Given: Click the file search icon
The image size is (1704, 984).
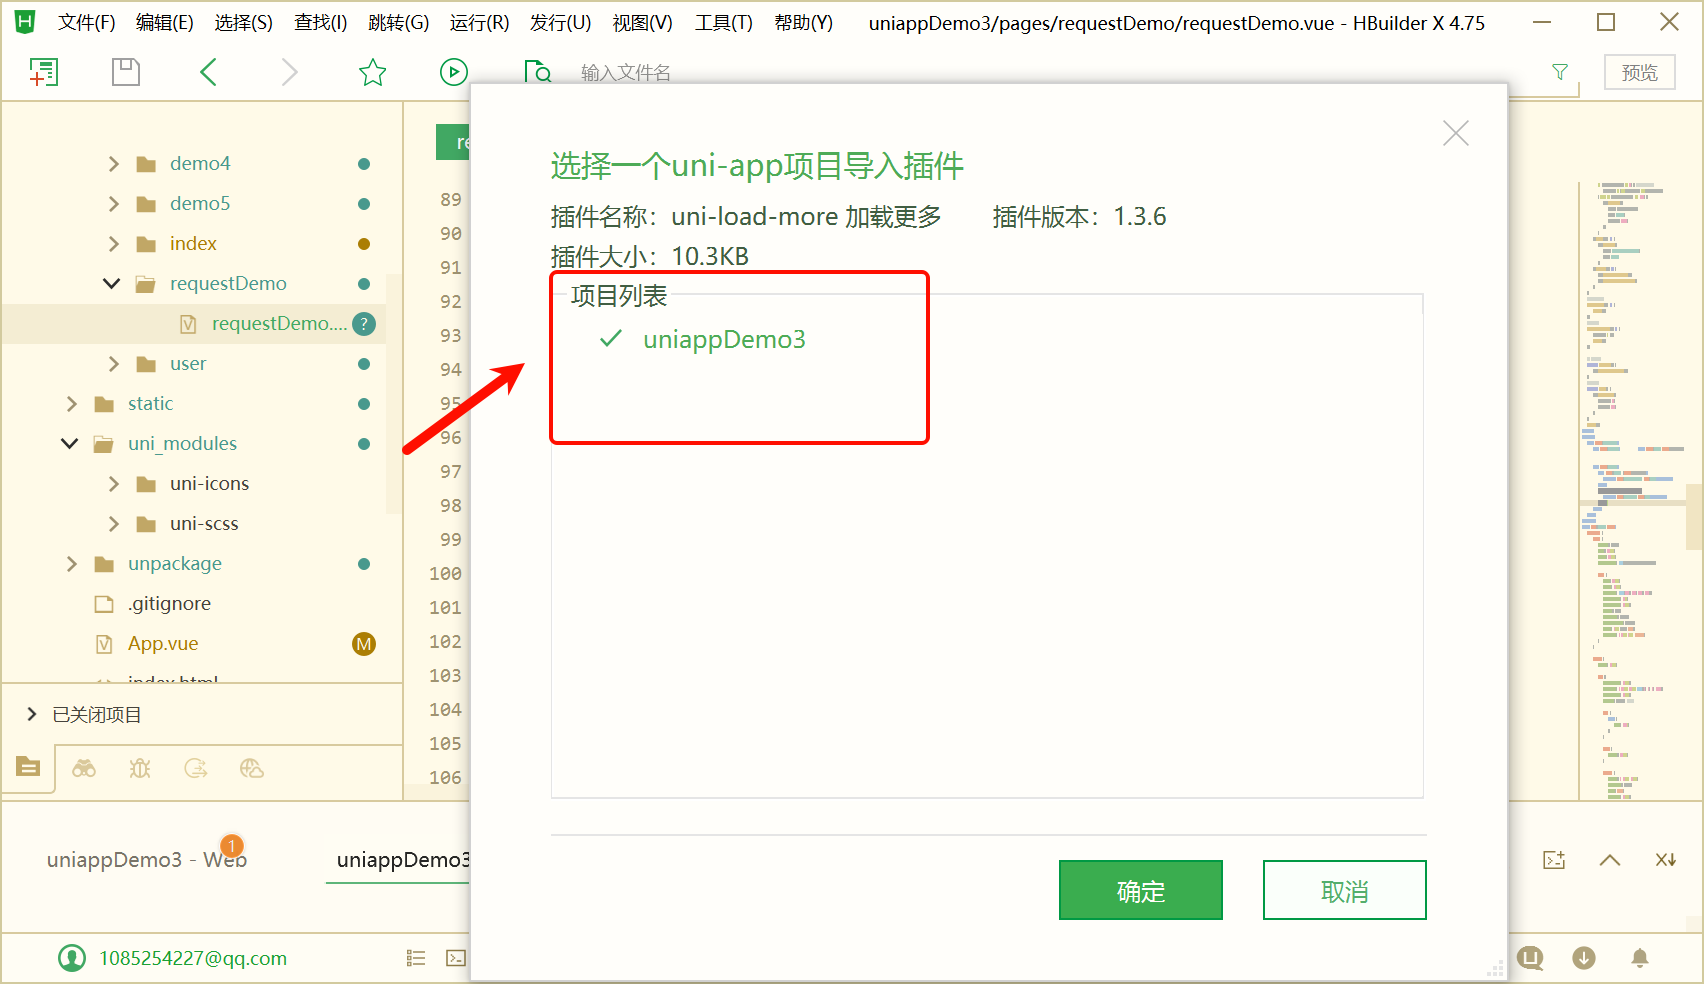Looking at the screenshot, I should pos(538,72).
